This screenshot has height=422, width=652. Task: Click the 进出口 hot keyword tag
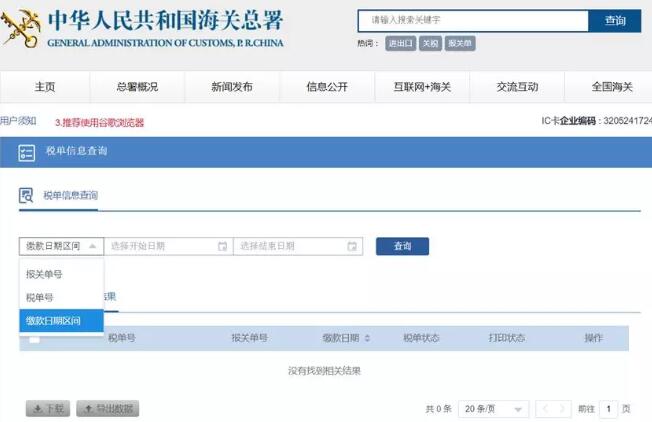coord(401,44)
